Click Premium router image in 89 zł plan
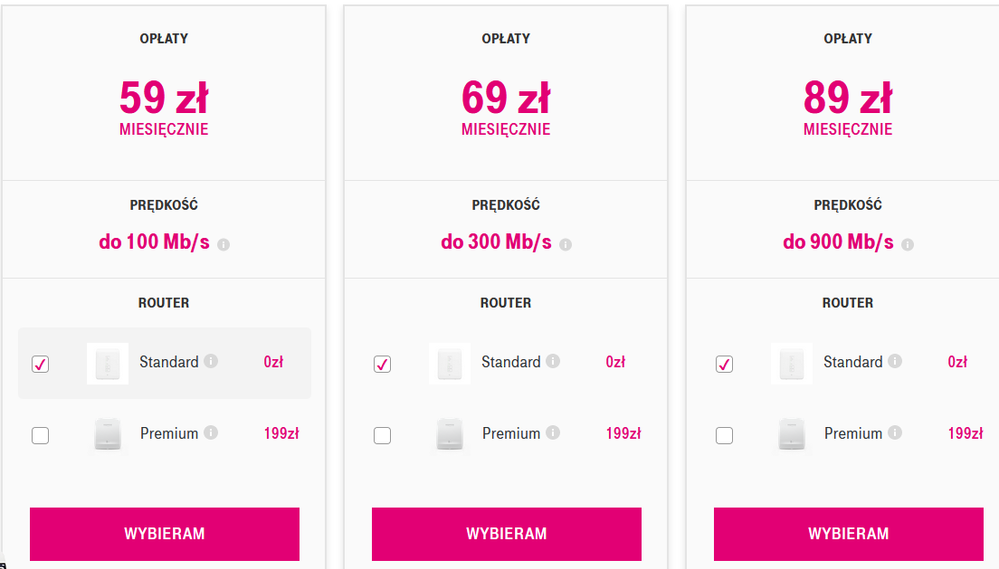The image size is (999, 569). click(792, 435)
